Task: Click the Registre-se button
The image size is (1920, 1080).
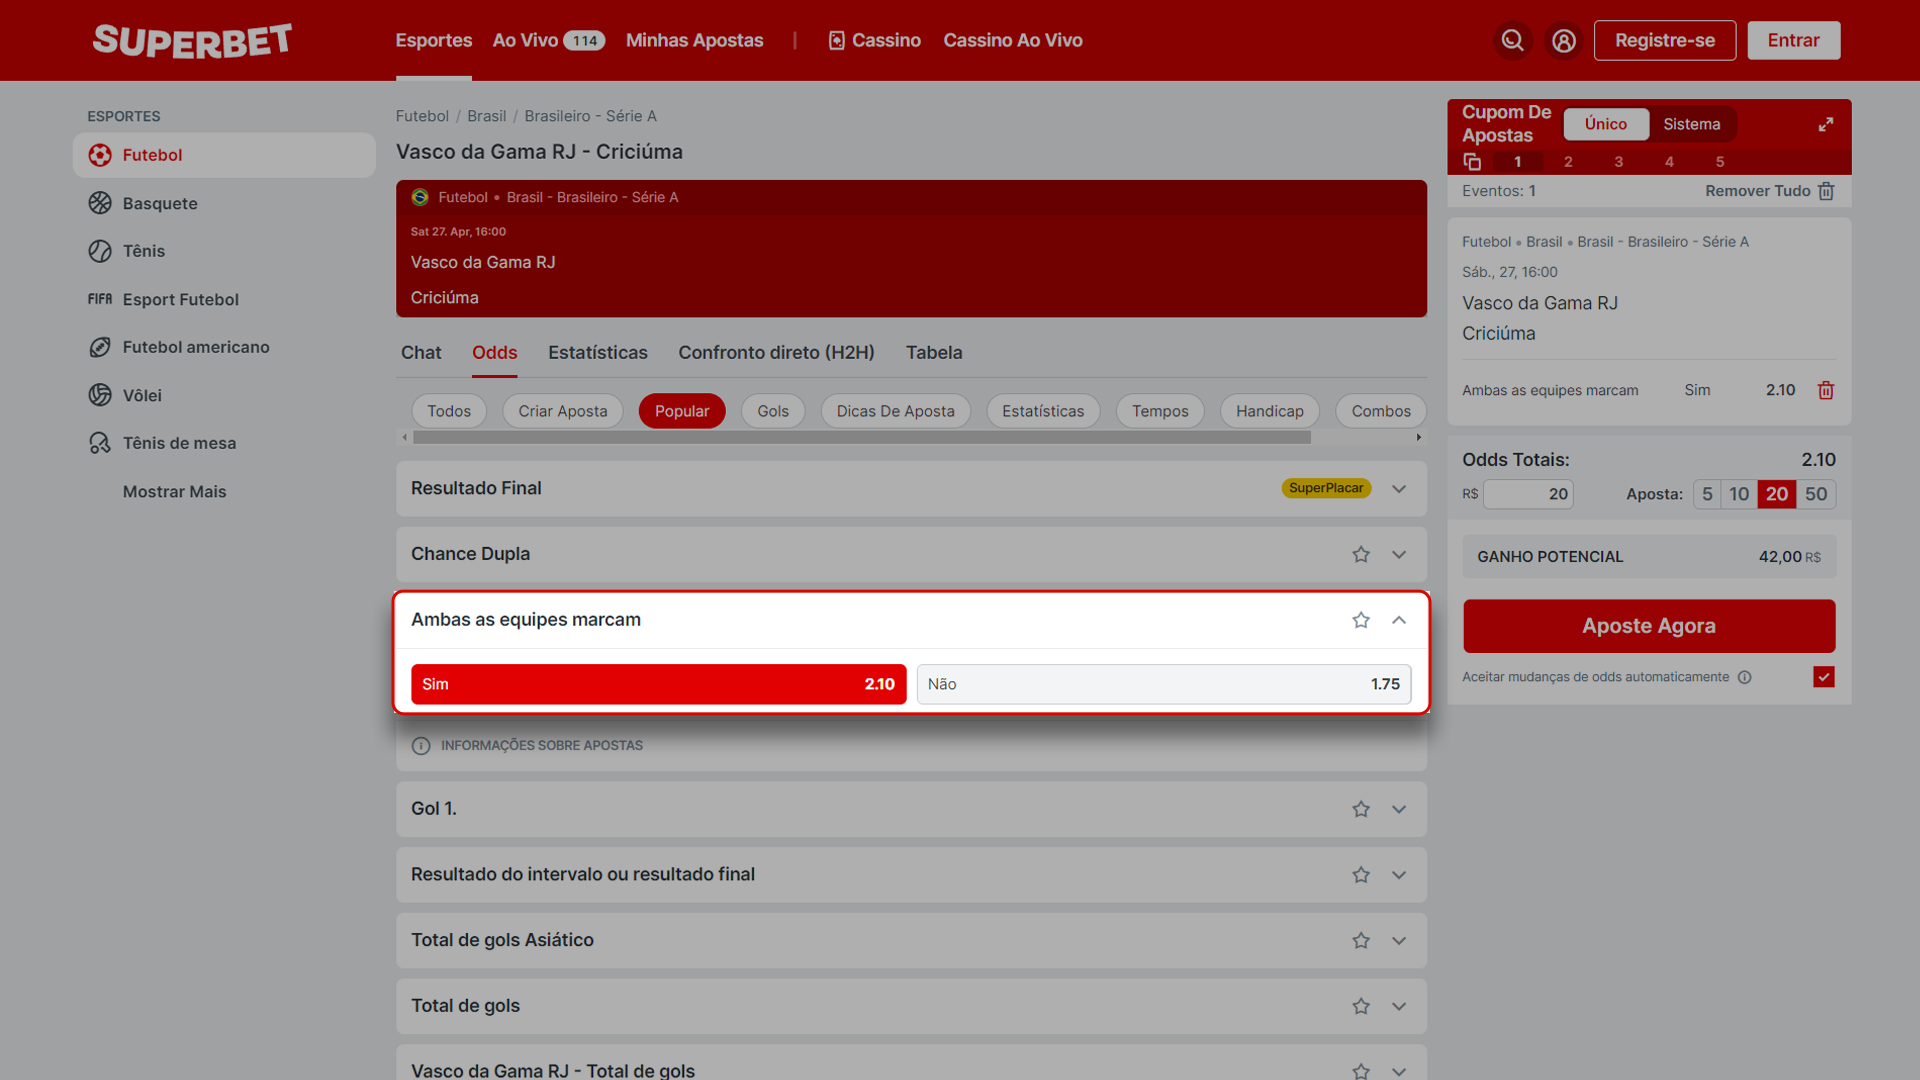Action: [x=1665, y=40]
